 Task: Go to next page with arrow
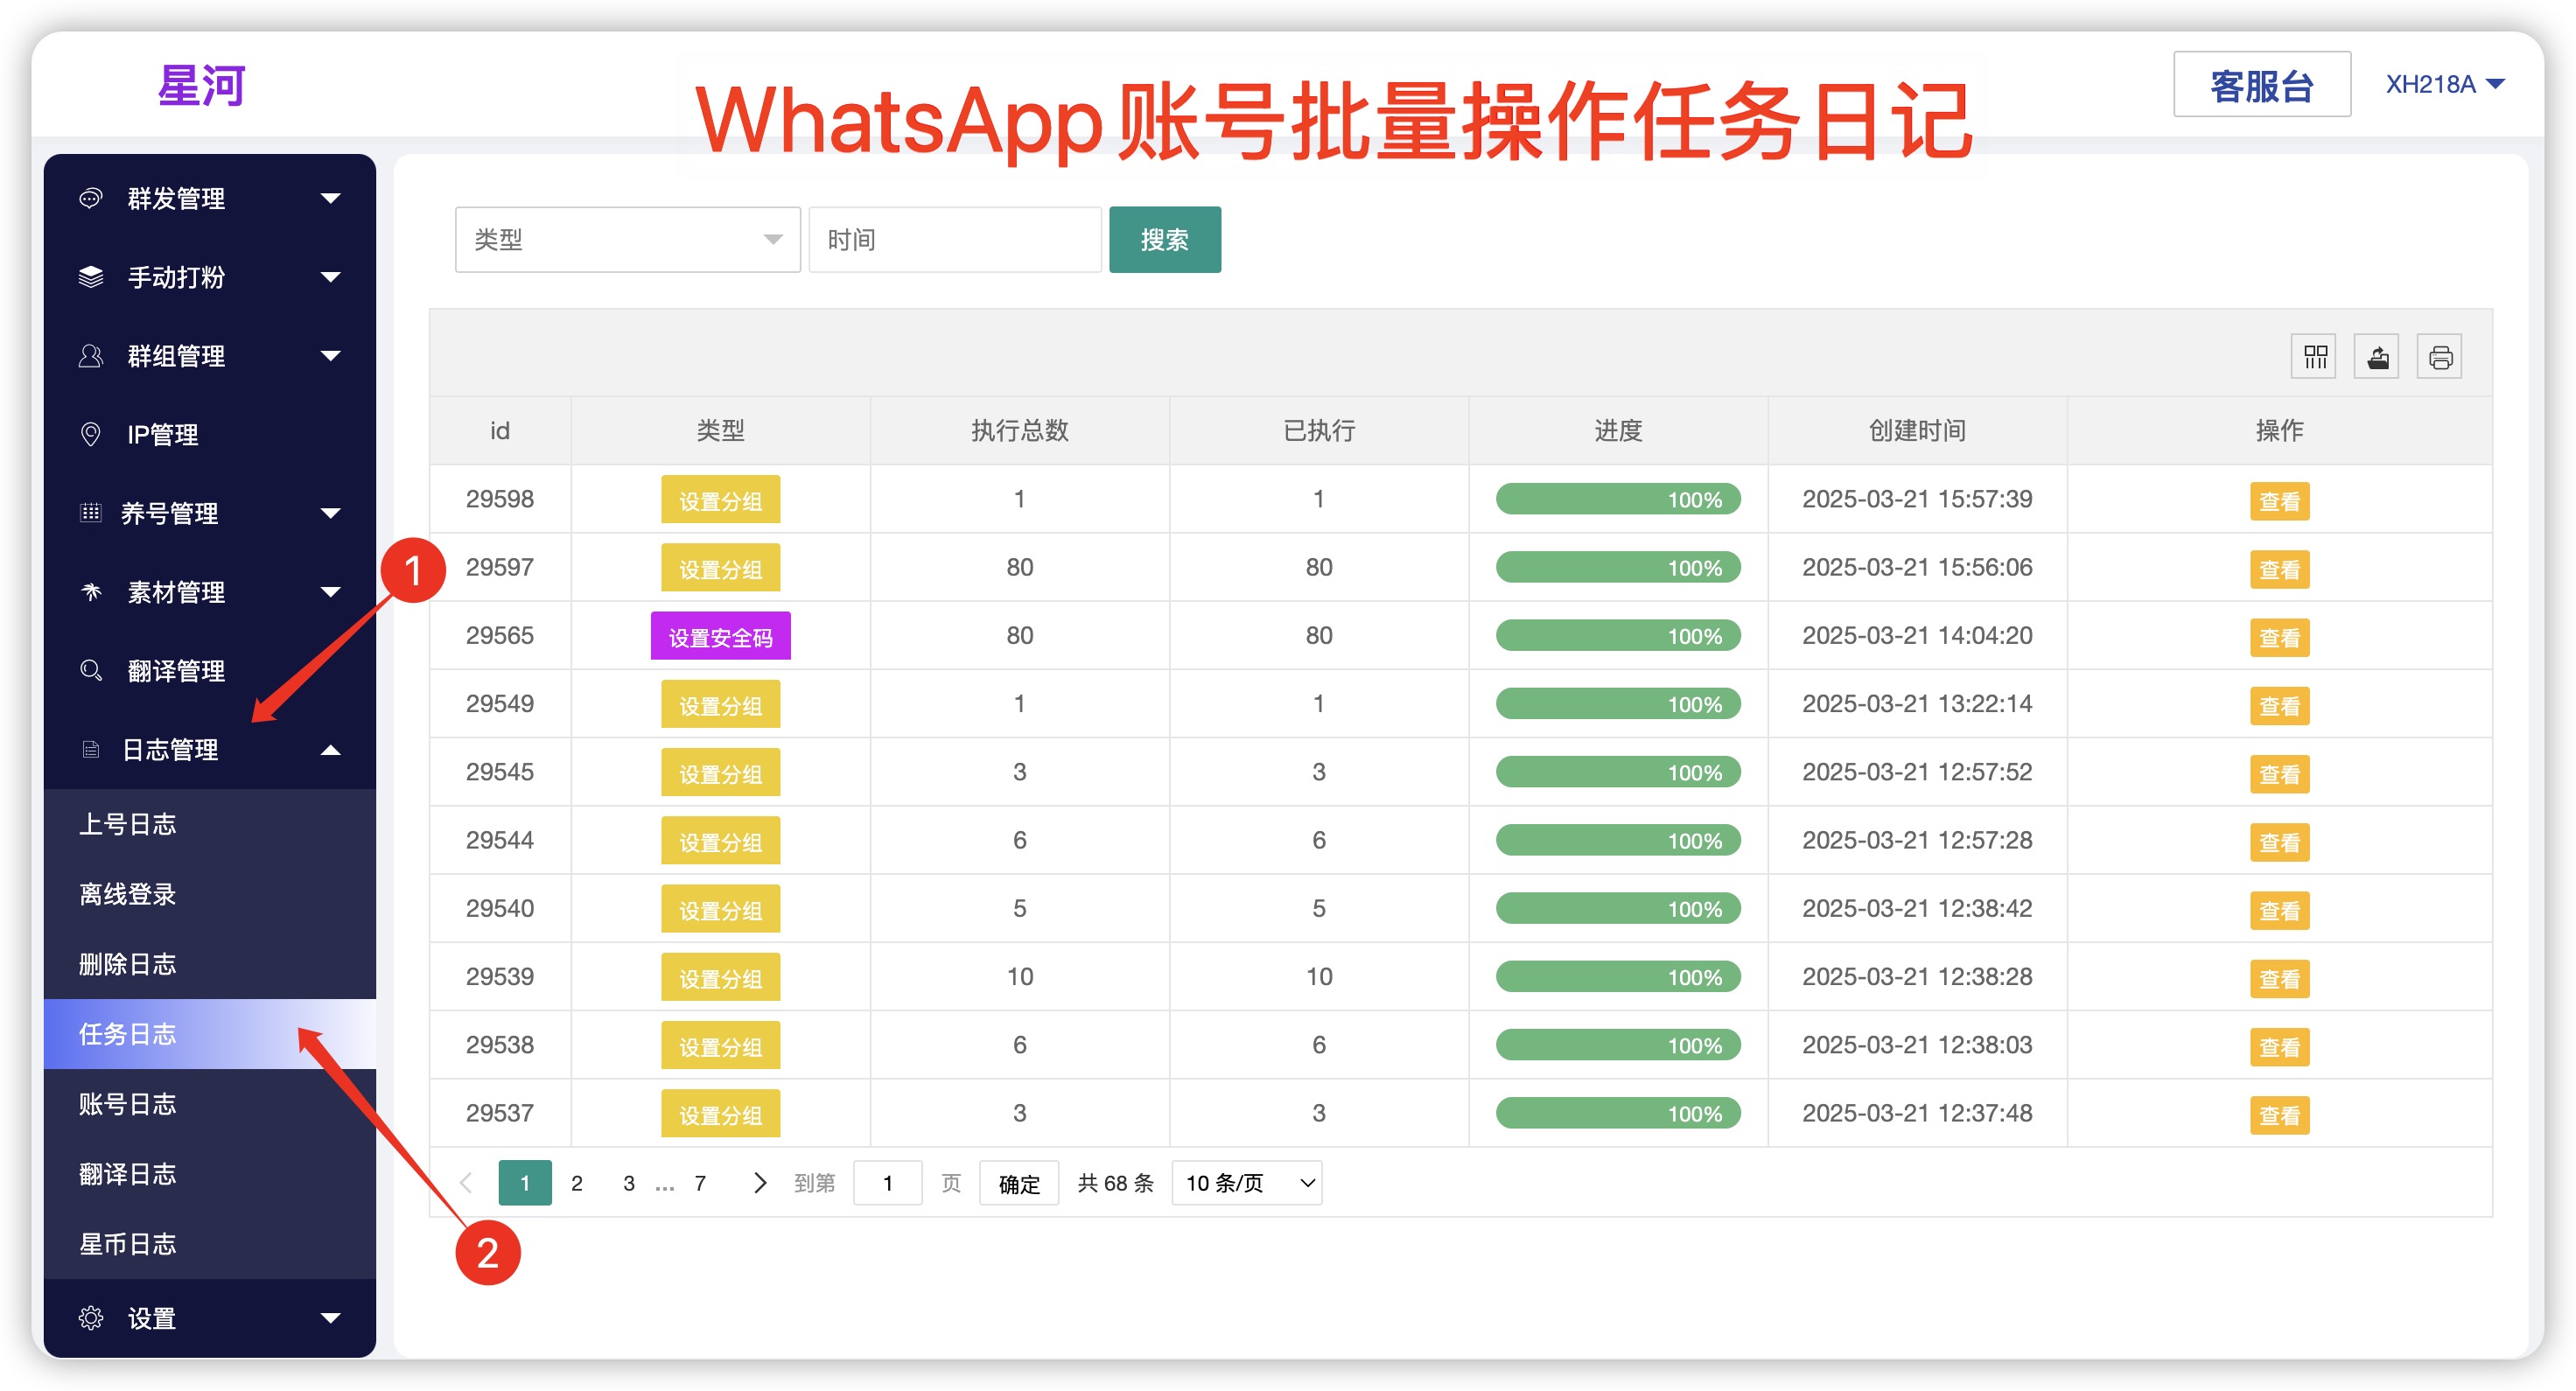[759, 1183]
